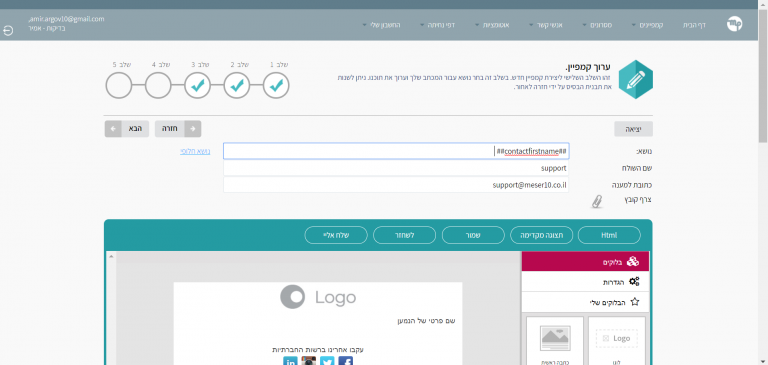Image resolution: width=768 pixels, height=365 pixels.
Task: Select the Logo block thumbnail
Action: pyautogui.click(x=617, y=341)
